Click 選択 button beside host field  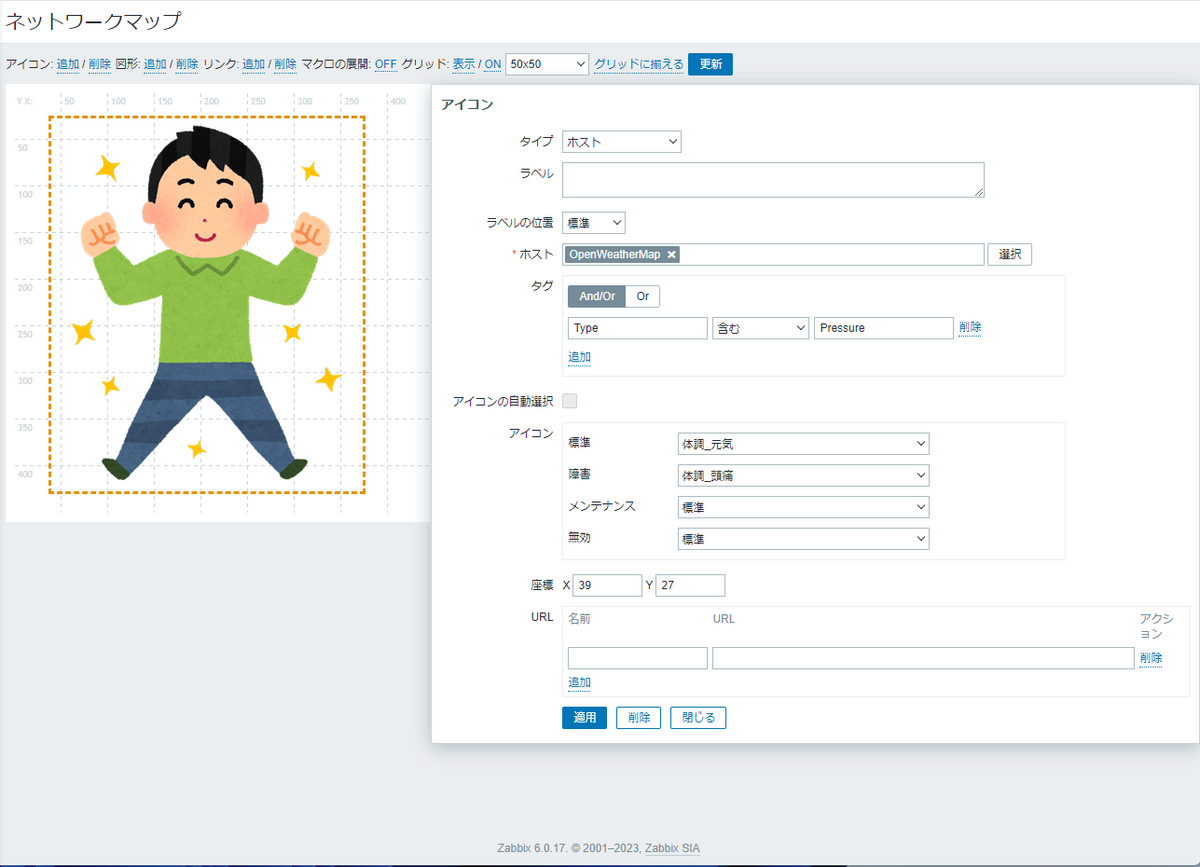click(x=1010, y=255)
